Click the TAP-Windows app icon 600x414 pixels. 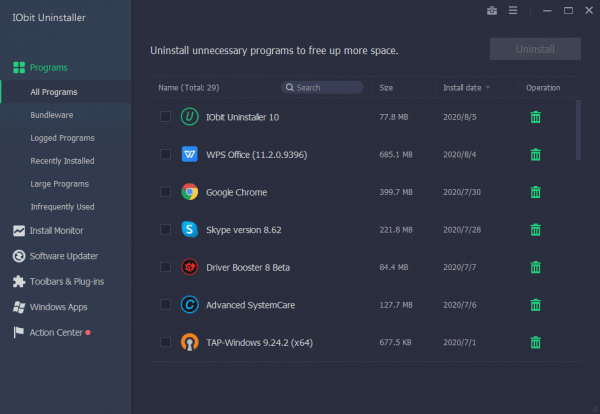(189, 342)
